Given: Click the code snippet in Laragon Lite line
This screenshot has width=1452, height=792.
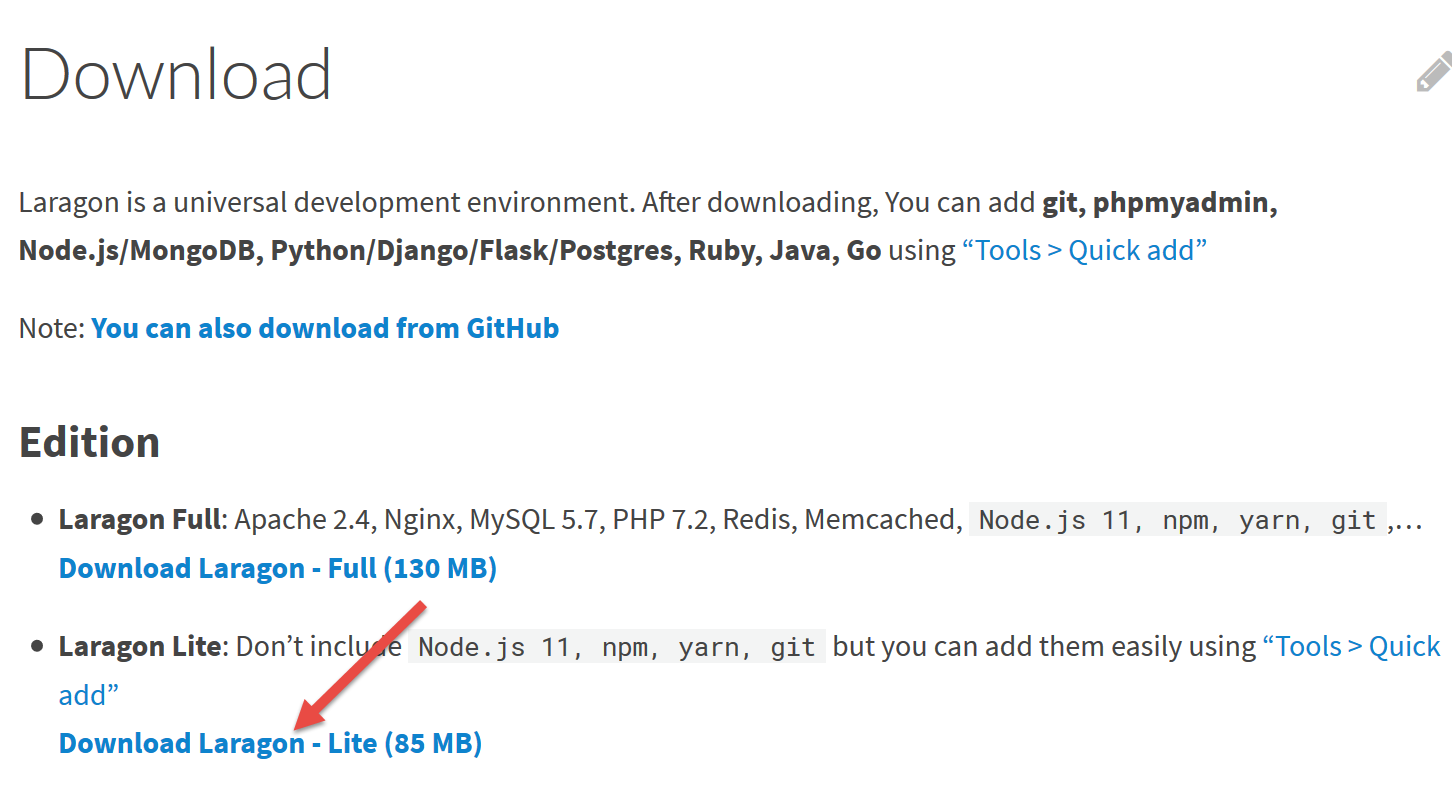Looking at the screenshot, I should pyautogui.click(x=616, y=647).
